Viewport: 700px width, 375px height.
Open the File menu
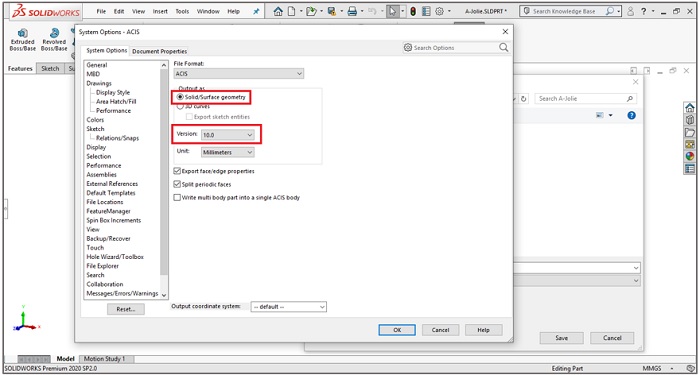(101, 12)
